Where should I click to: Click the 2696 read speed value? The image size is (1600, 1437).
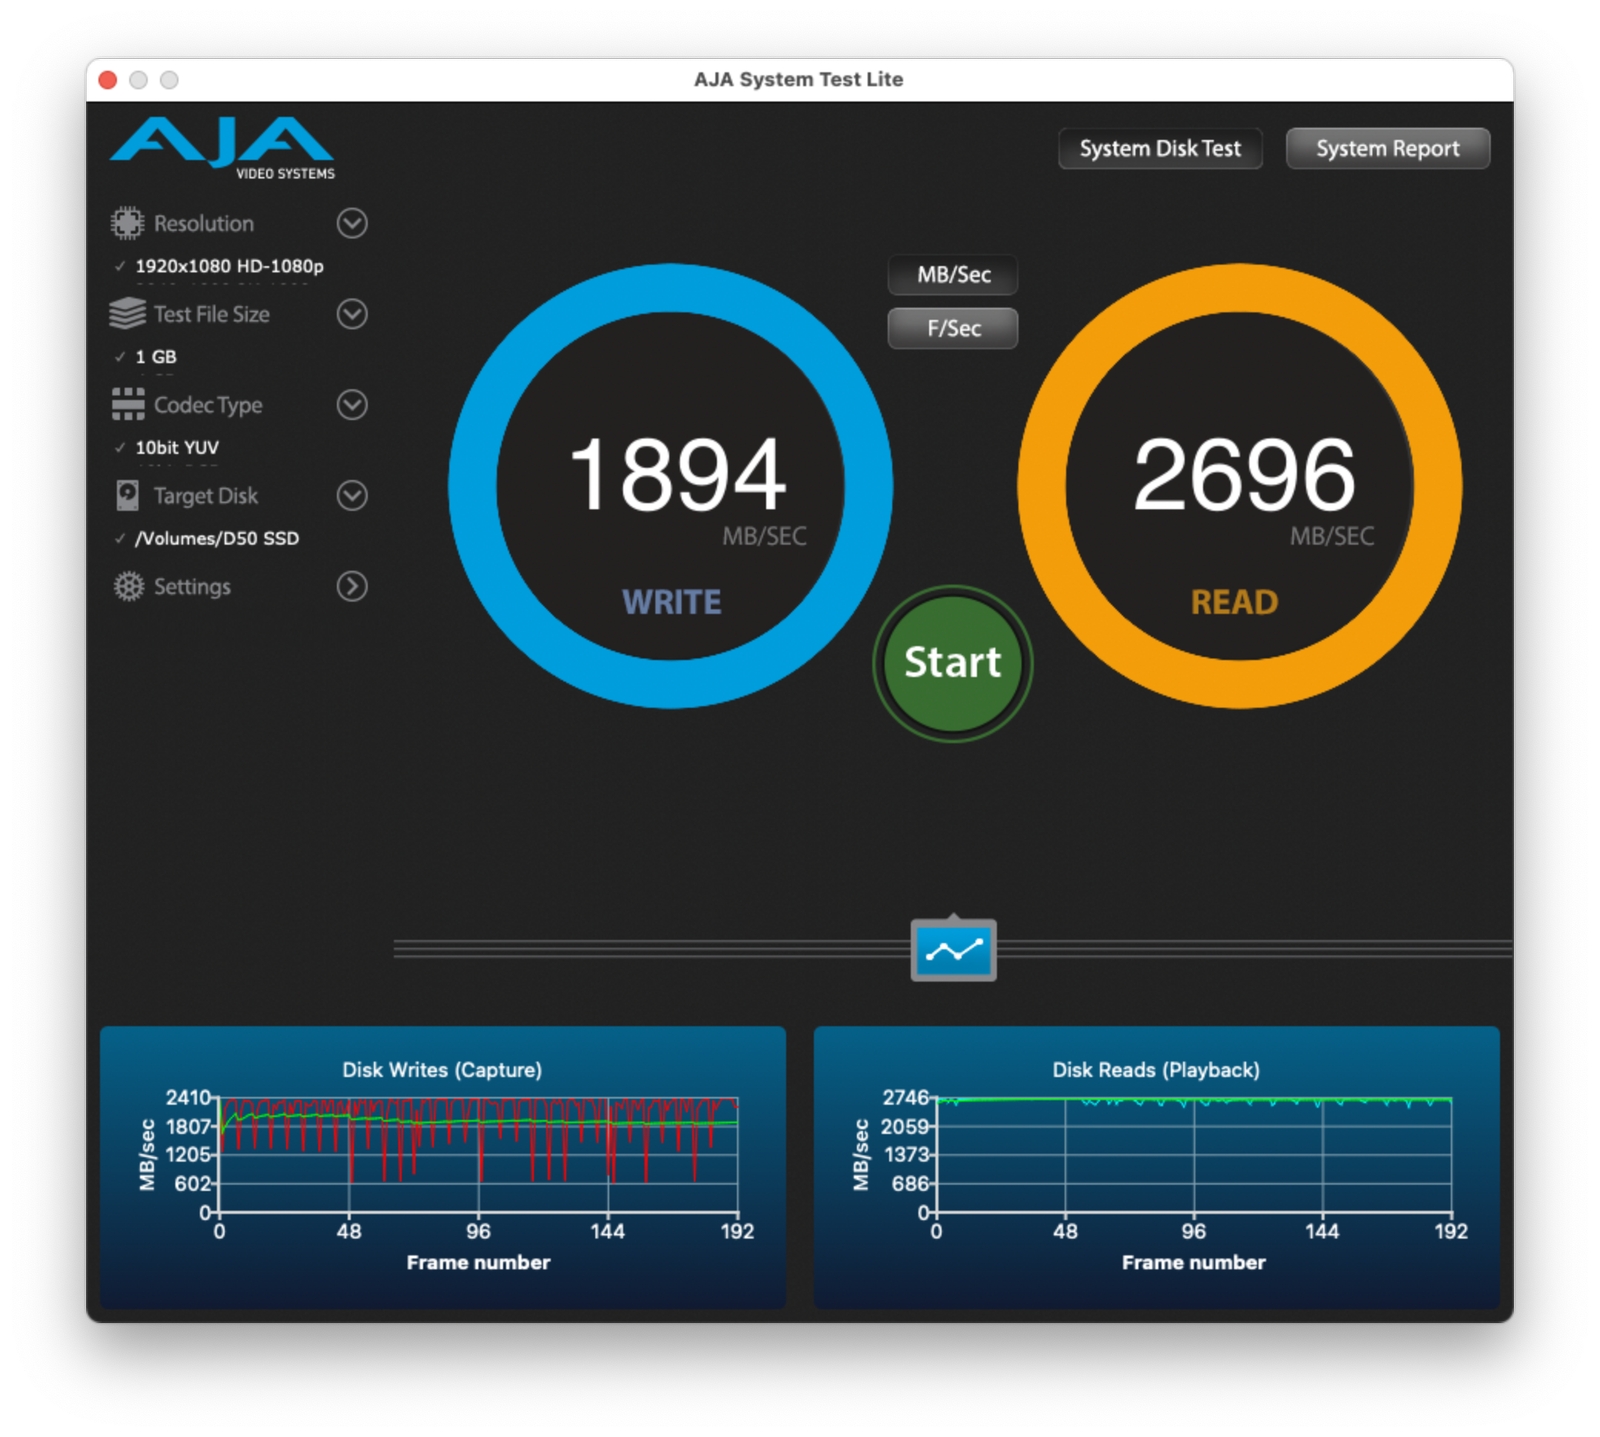(1244, 475)
